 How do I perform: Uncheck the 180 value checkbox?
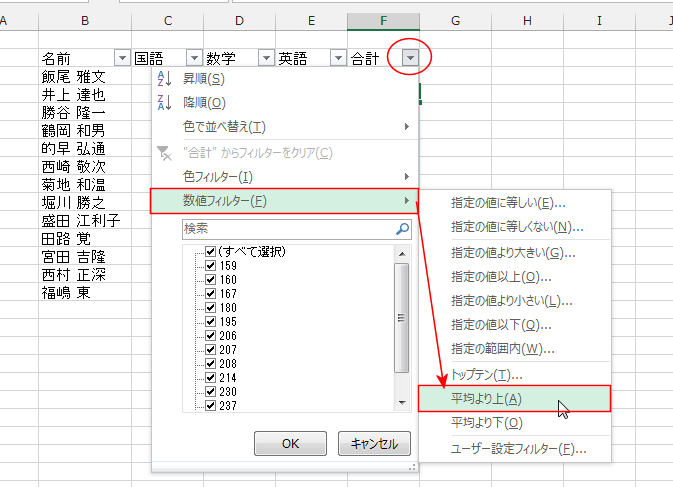[210, 308]
